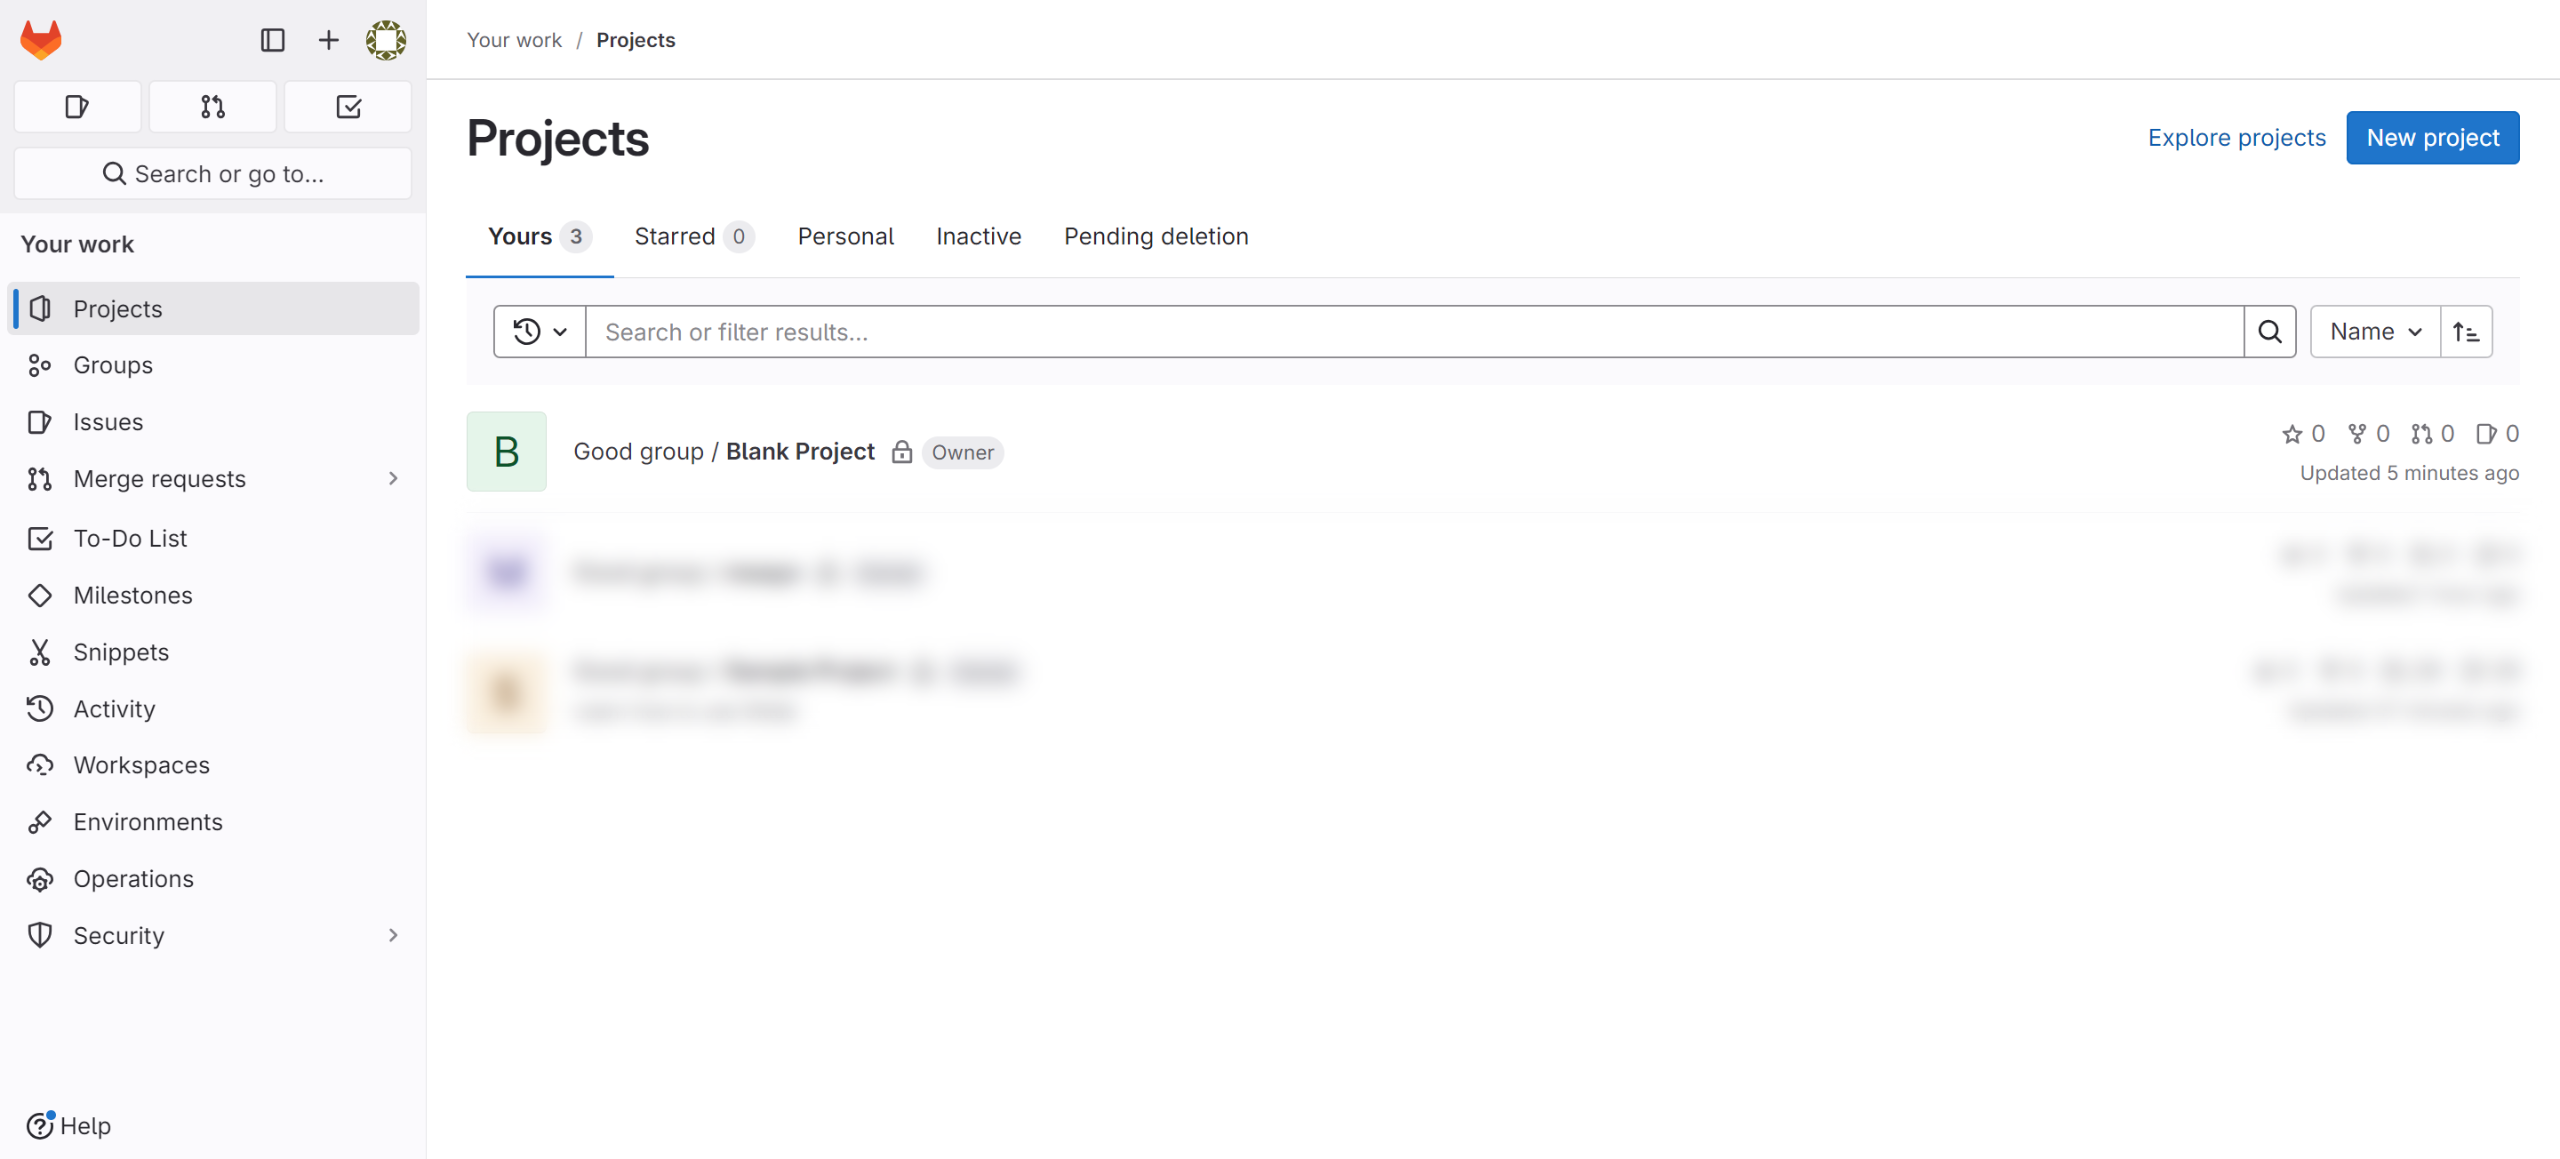This screenshot has width=2560, height=1159.
Task: Click the New project button
Action: coord(2432,138)
